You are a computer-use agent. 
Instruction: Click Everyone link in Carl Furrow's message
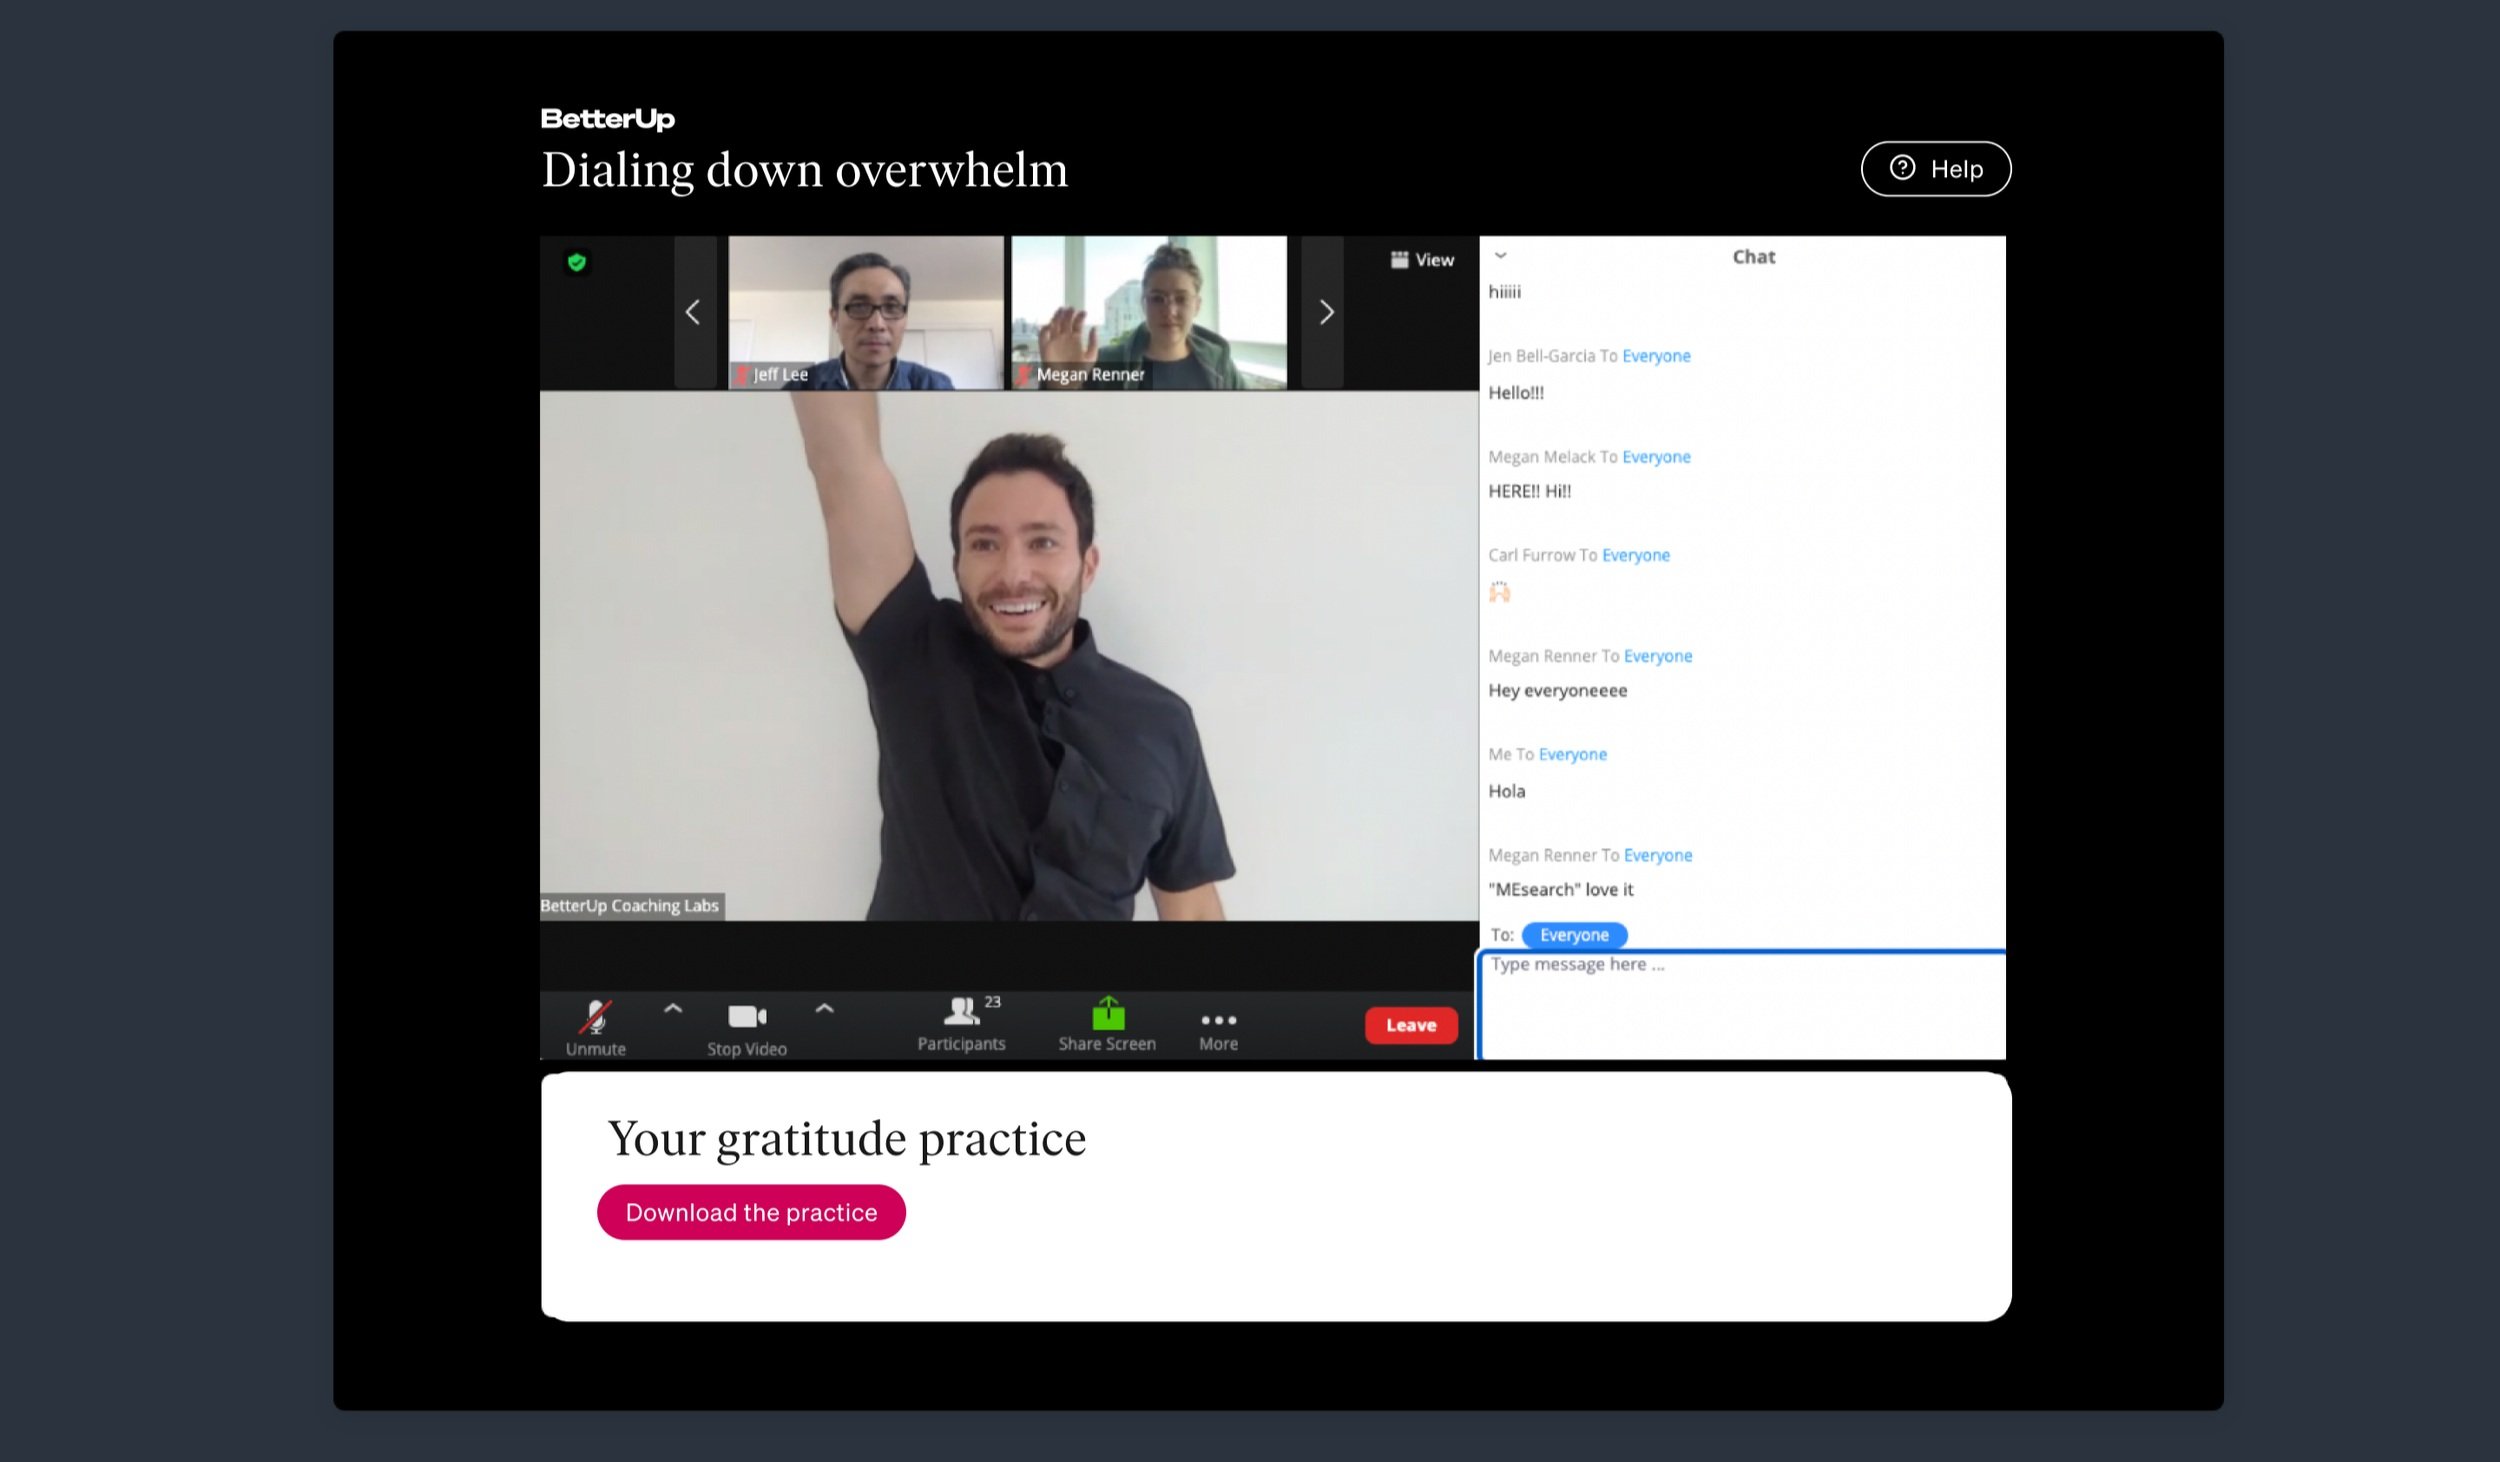pyautogui.click(x=1636, y=555)
